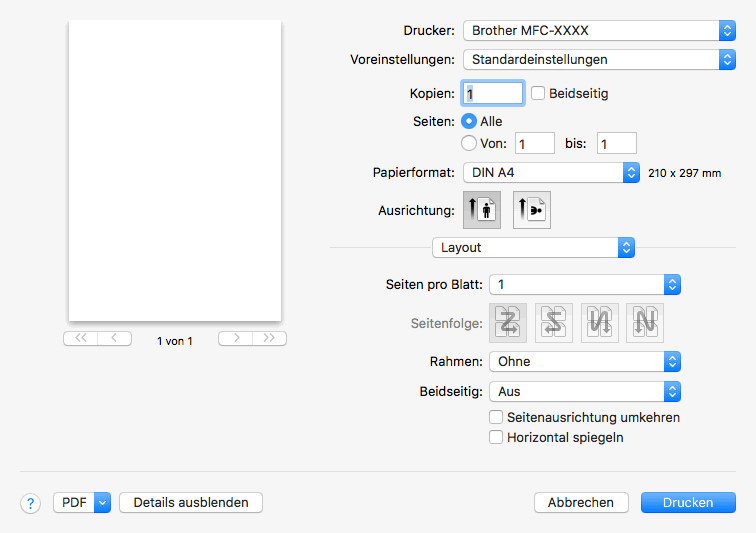This screenshot has height=533, width=756.
Task: Open the Drucker dropdown
Action: (599, 30)
